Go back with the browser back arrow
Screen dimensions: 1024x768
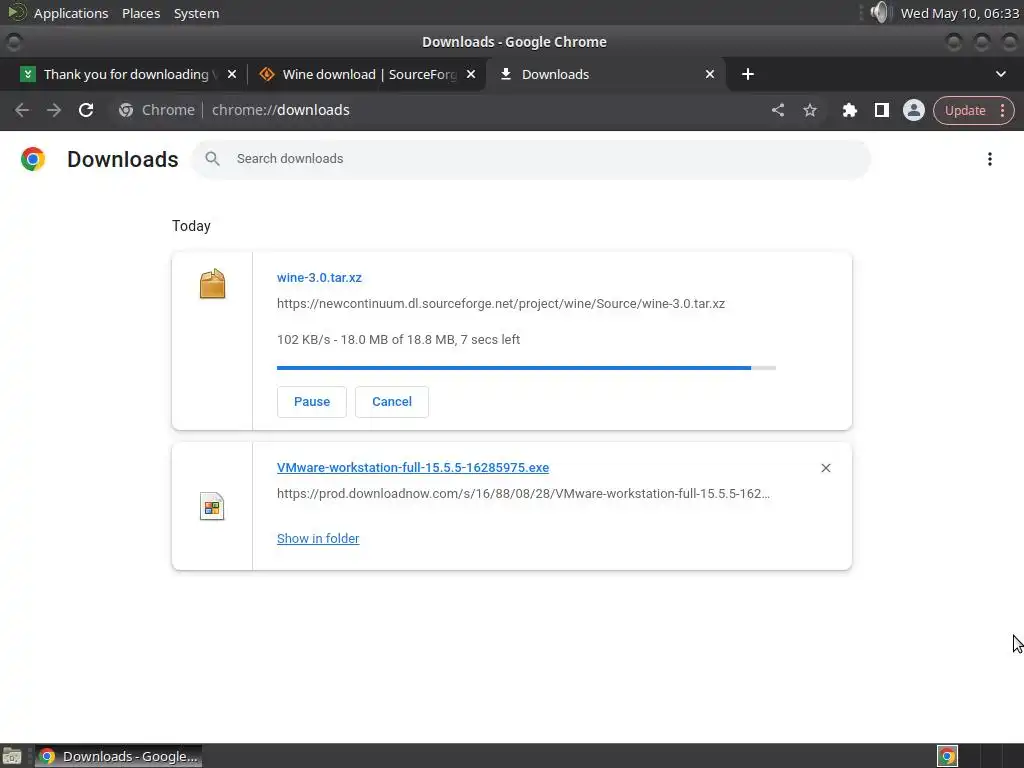coord(22,110)
